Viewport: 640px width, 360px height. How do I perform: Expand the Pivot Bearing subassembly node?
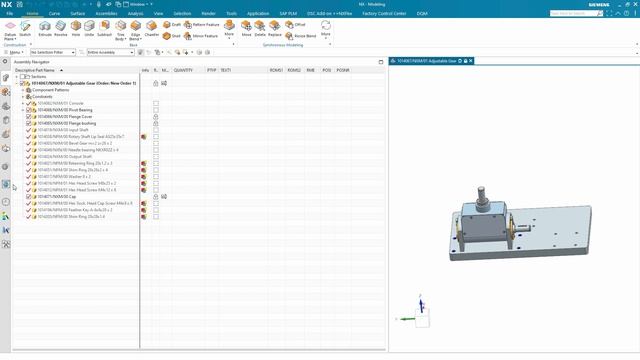23,110
